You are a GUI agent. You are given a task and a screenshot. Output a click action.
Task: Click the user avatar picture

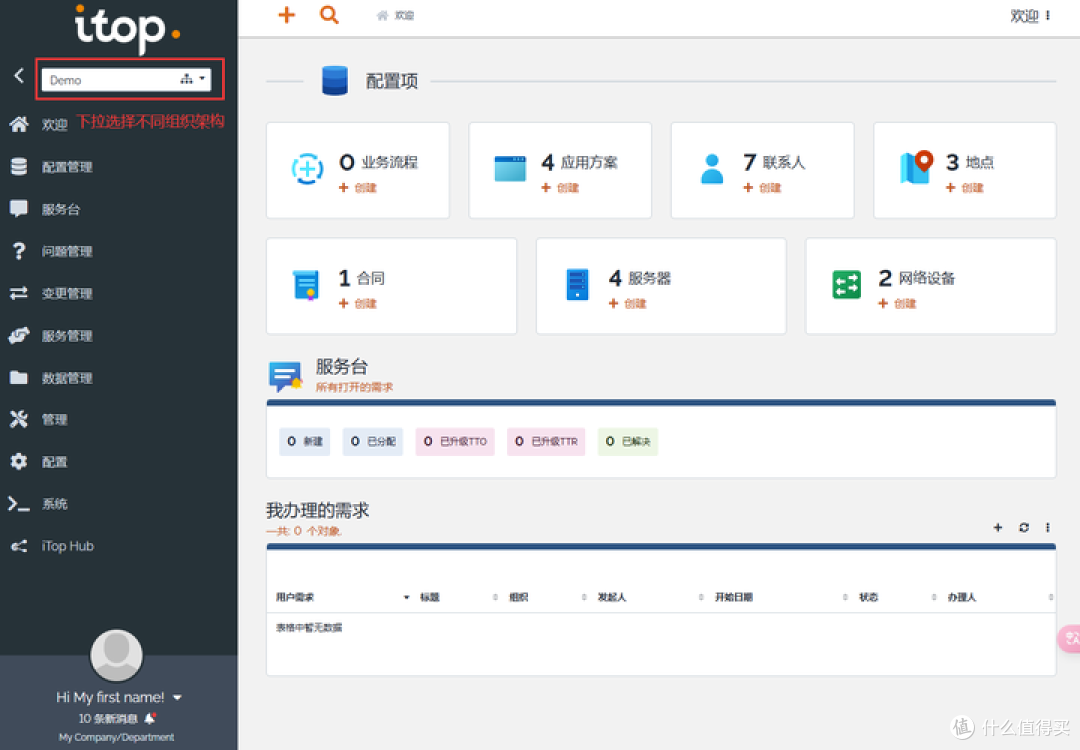(x=116, y=655)
